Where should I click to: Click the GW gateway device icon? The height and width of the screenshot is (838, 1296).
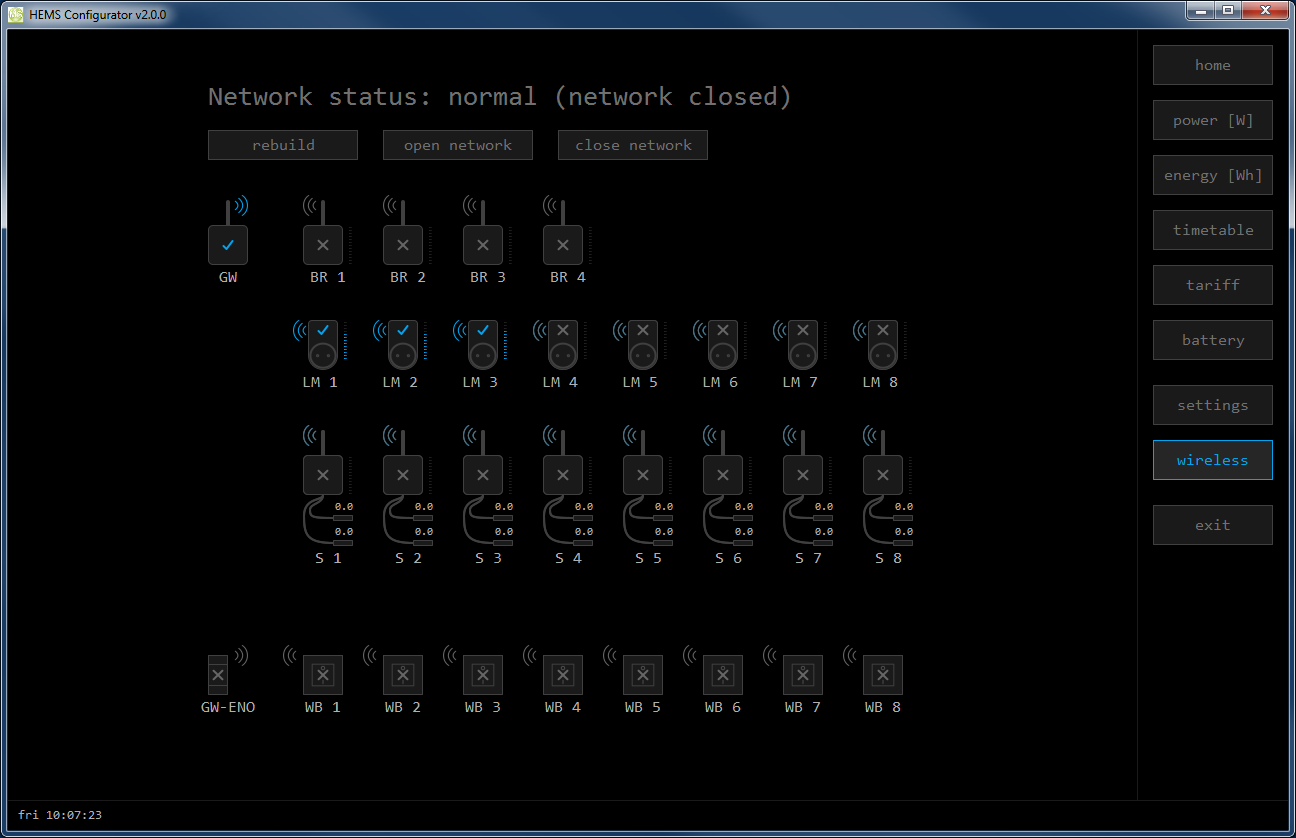(x=228, y=245)
